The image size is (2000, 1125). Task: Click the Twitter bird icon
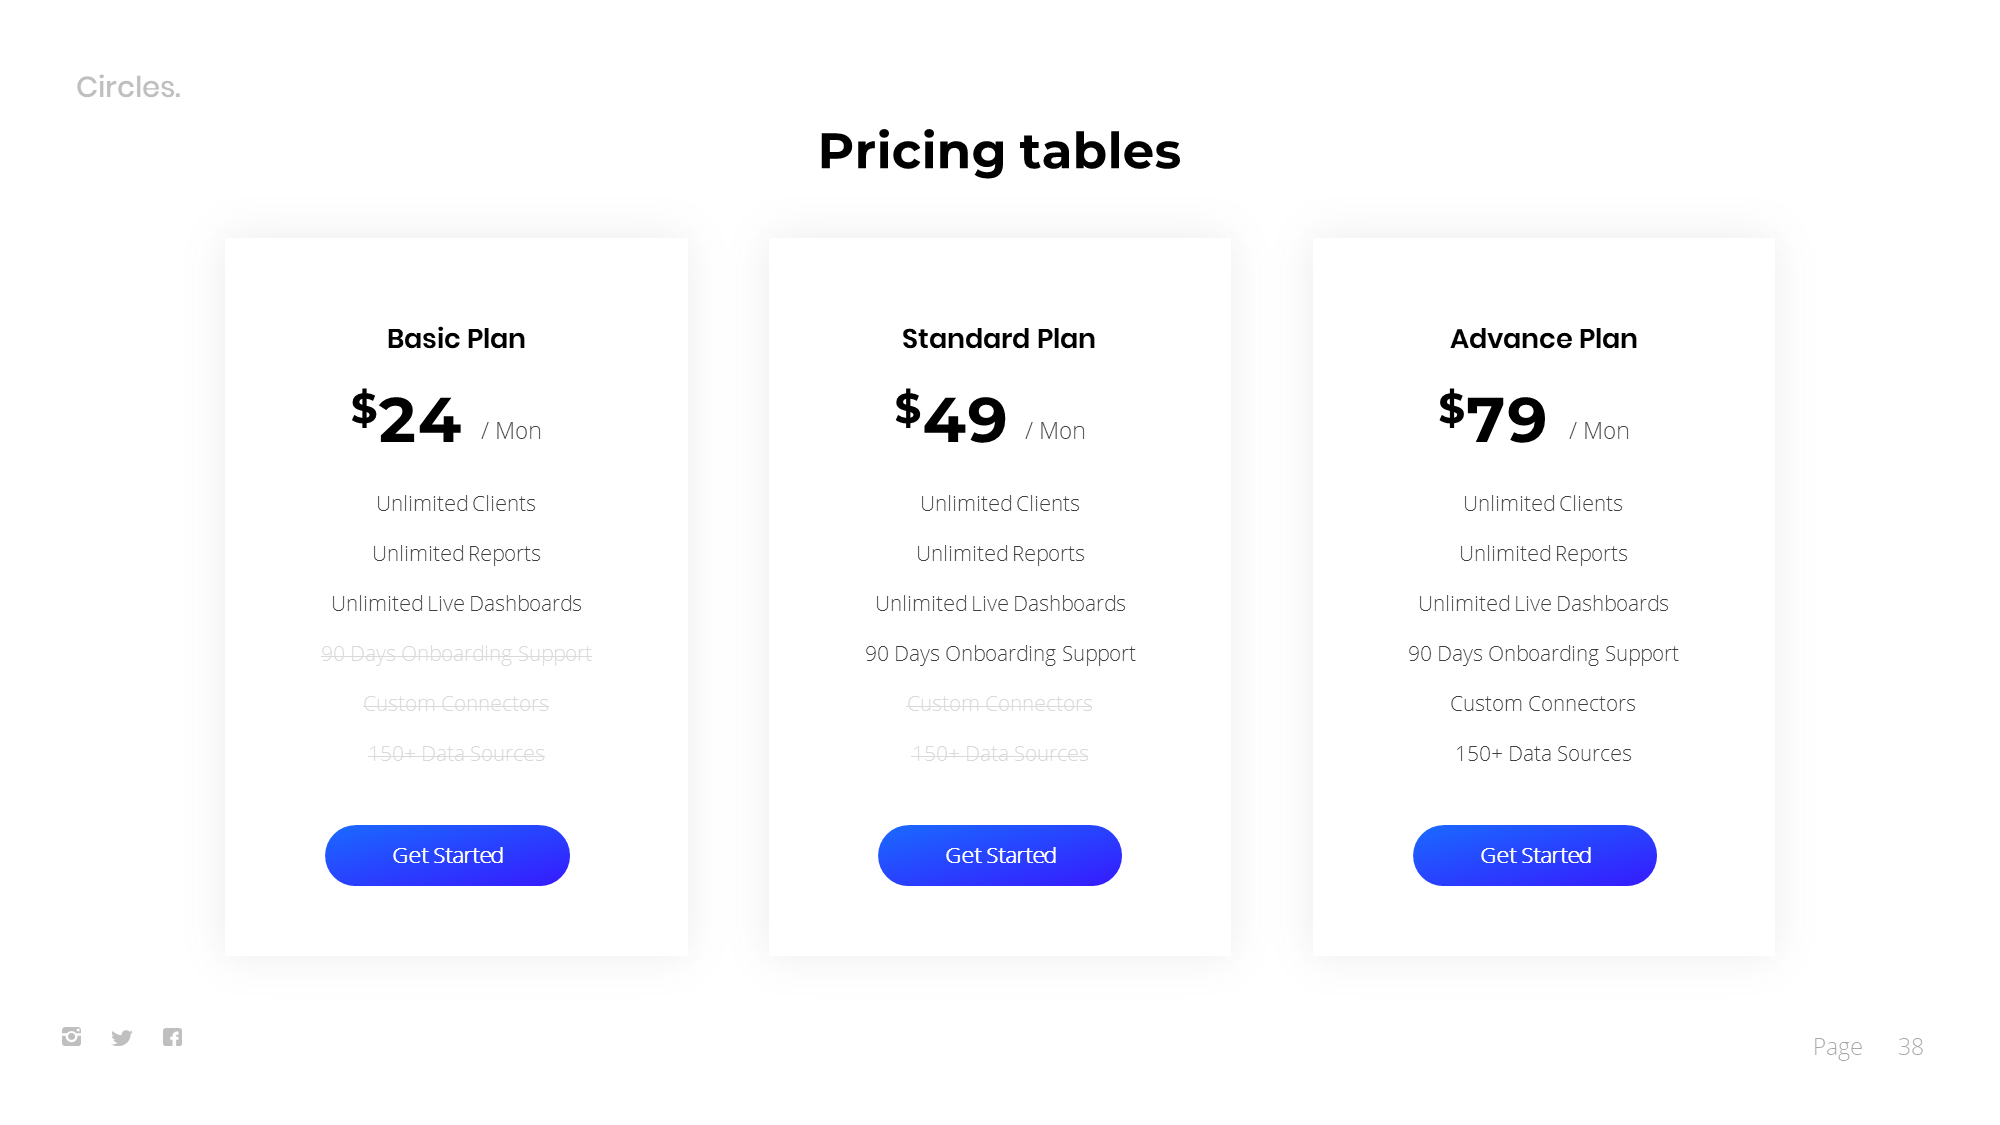122,1038
